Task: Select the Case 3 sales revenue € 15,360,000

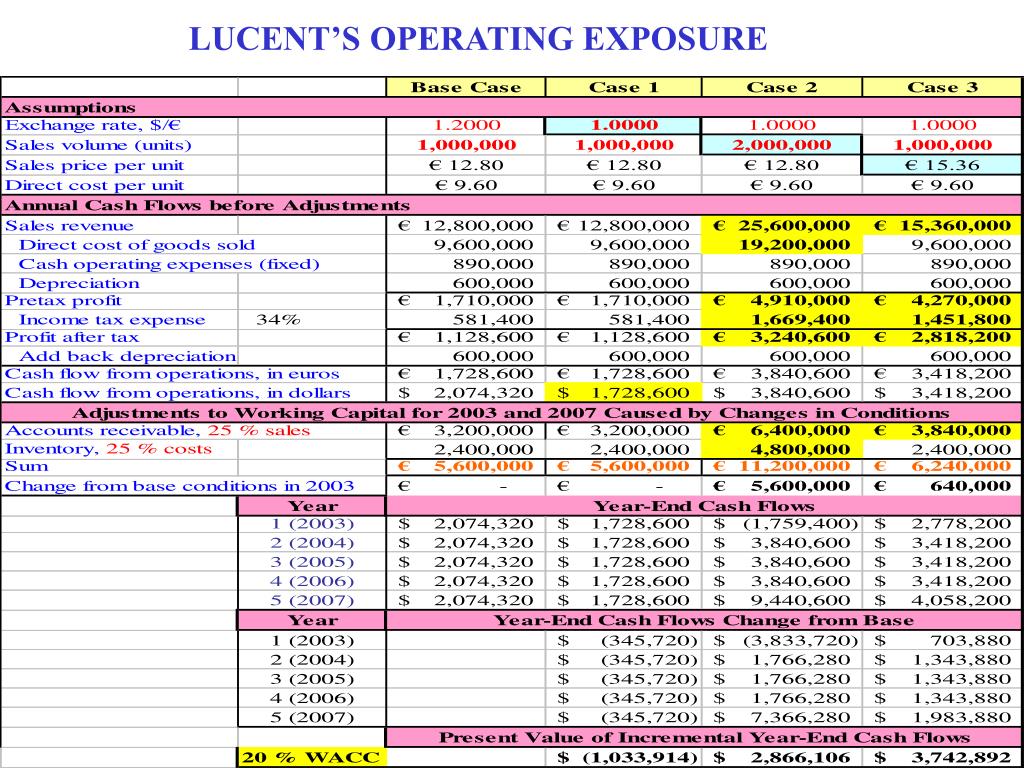Action: pyautogui.click(x=942, y=226)
